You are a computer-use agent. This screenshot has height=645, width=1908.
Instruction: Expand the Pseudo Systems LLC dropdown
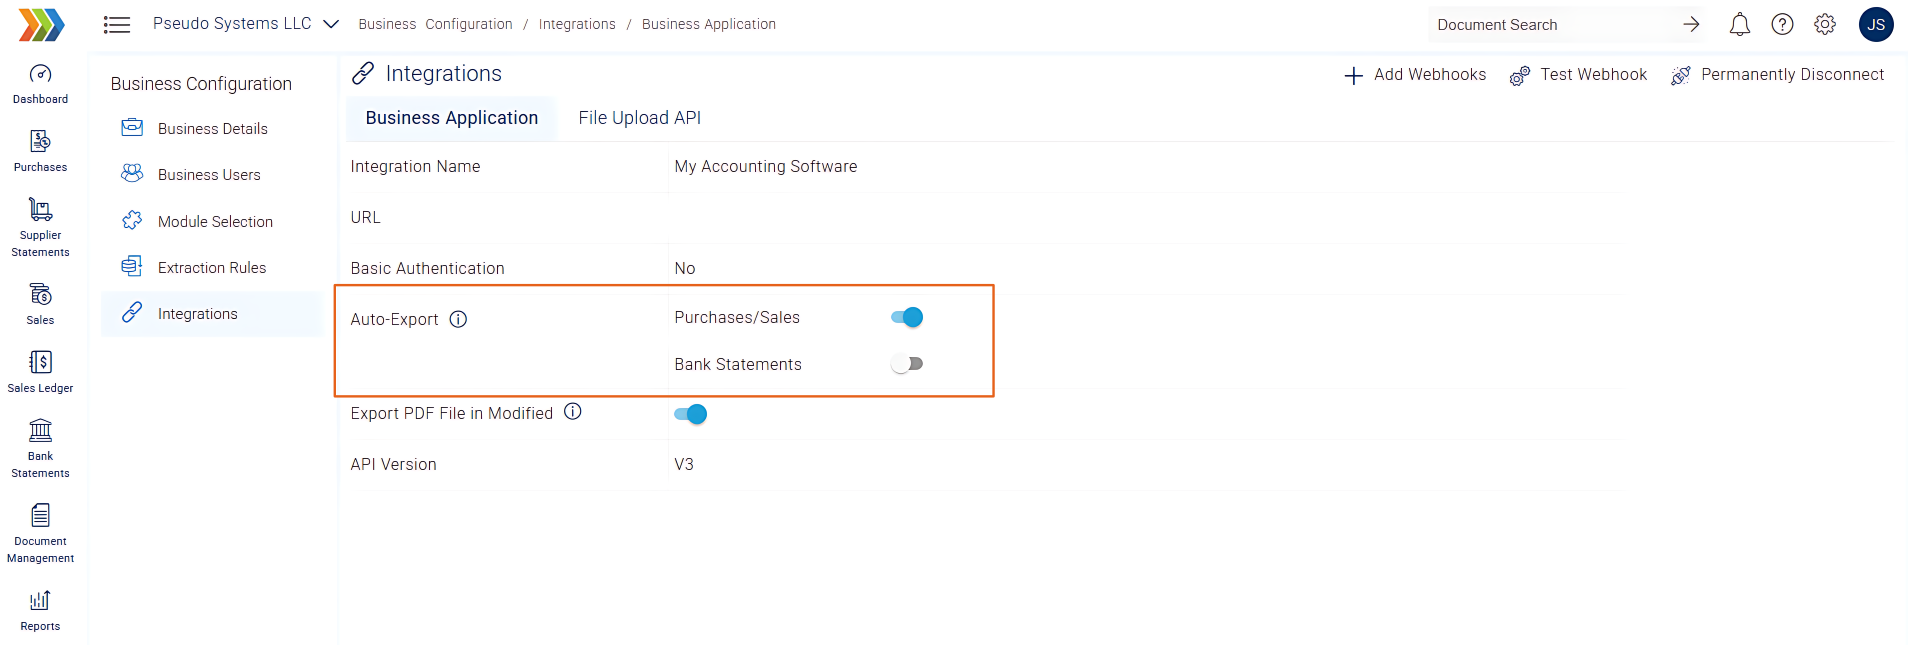tap(331, 24)
